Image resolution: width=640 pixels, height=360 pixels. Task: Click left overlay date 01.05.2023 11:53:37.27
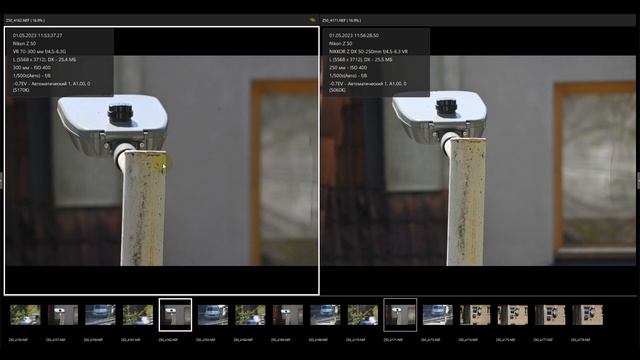pyautogui.click(x=38, y=36)
